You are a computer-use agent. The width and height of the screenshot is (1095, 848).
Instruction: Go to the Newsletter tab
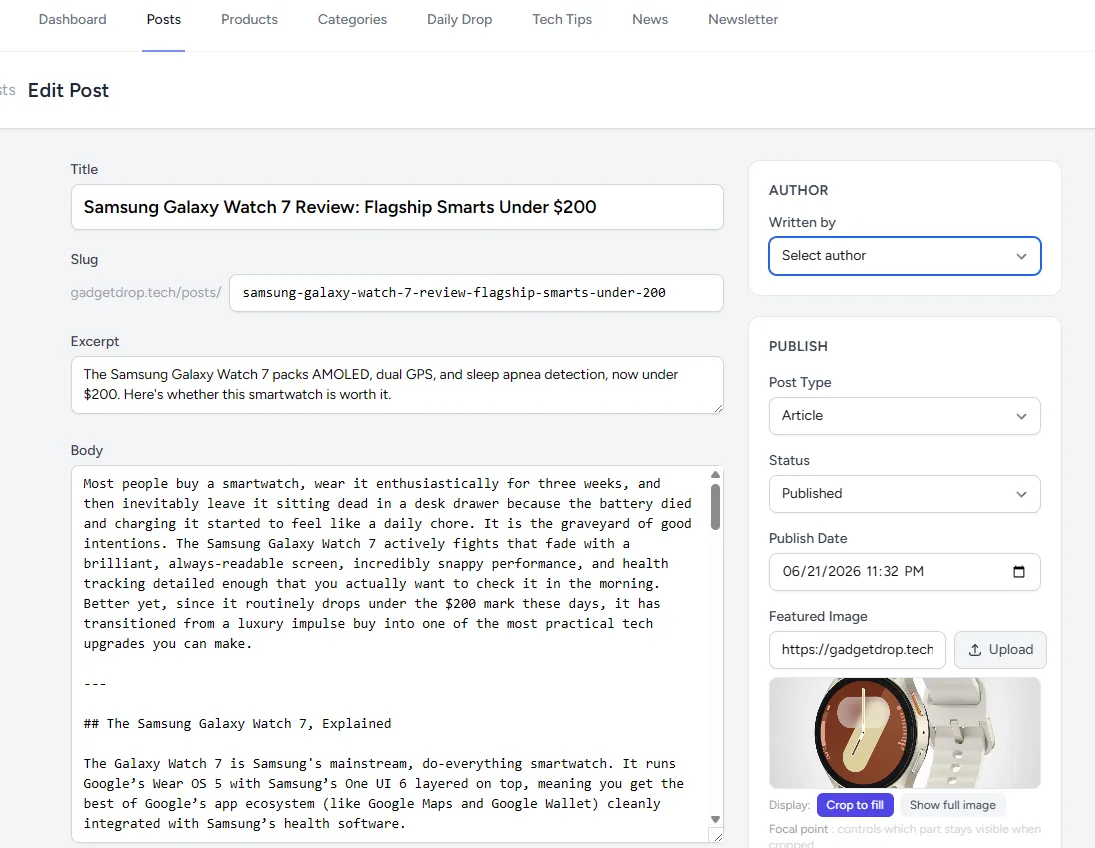point(743,20)
